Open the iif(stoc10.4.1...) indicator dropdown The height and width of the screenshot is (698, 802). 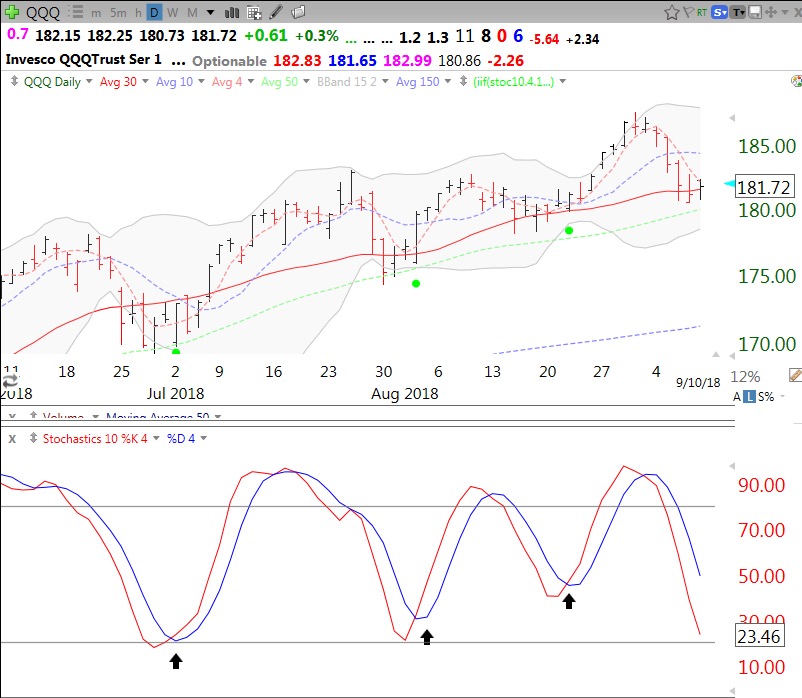pyautogui.click(x=563, y=81)
